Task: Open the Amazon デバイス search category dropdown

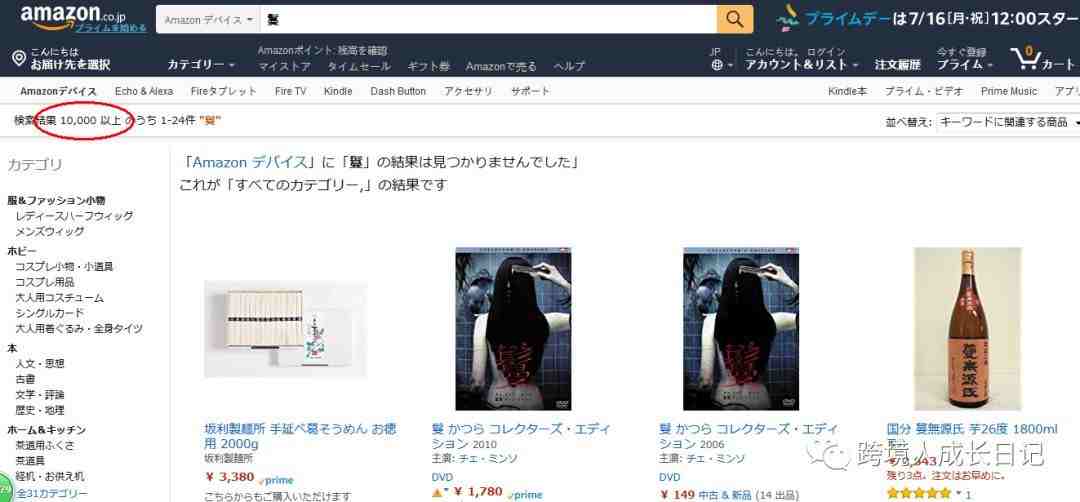Action: tap(208, 20)
